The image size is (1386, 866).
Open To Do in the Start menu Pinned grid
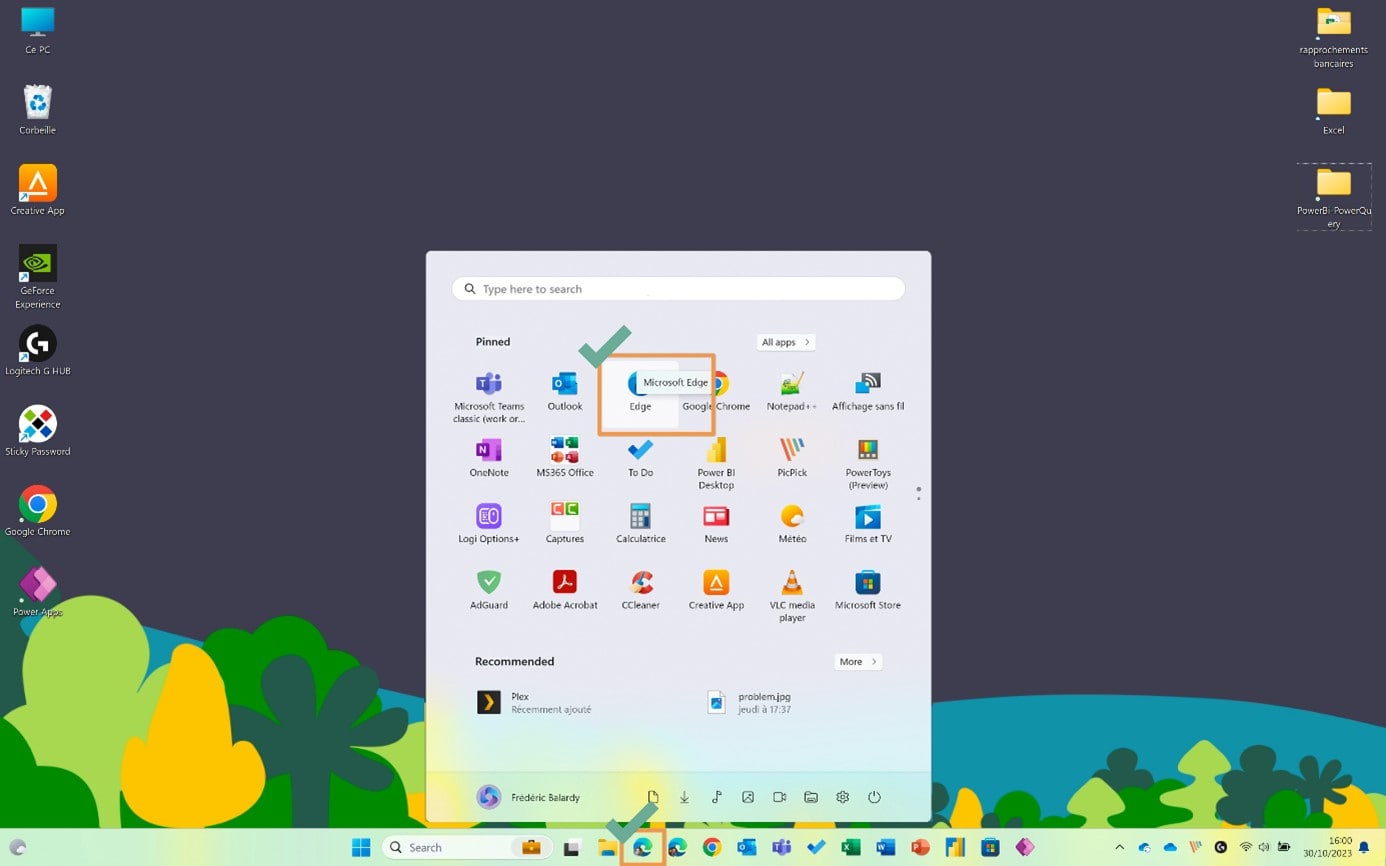[x=640, y=457]
